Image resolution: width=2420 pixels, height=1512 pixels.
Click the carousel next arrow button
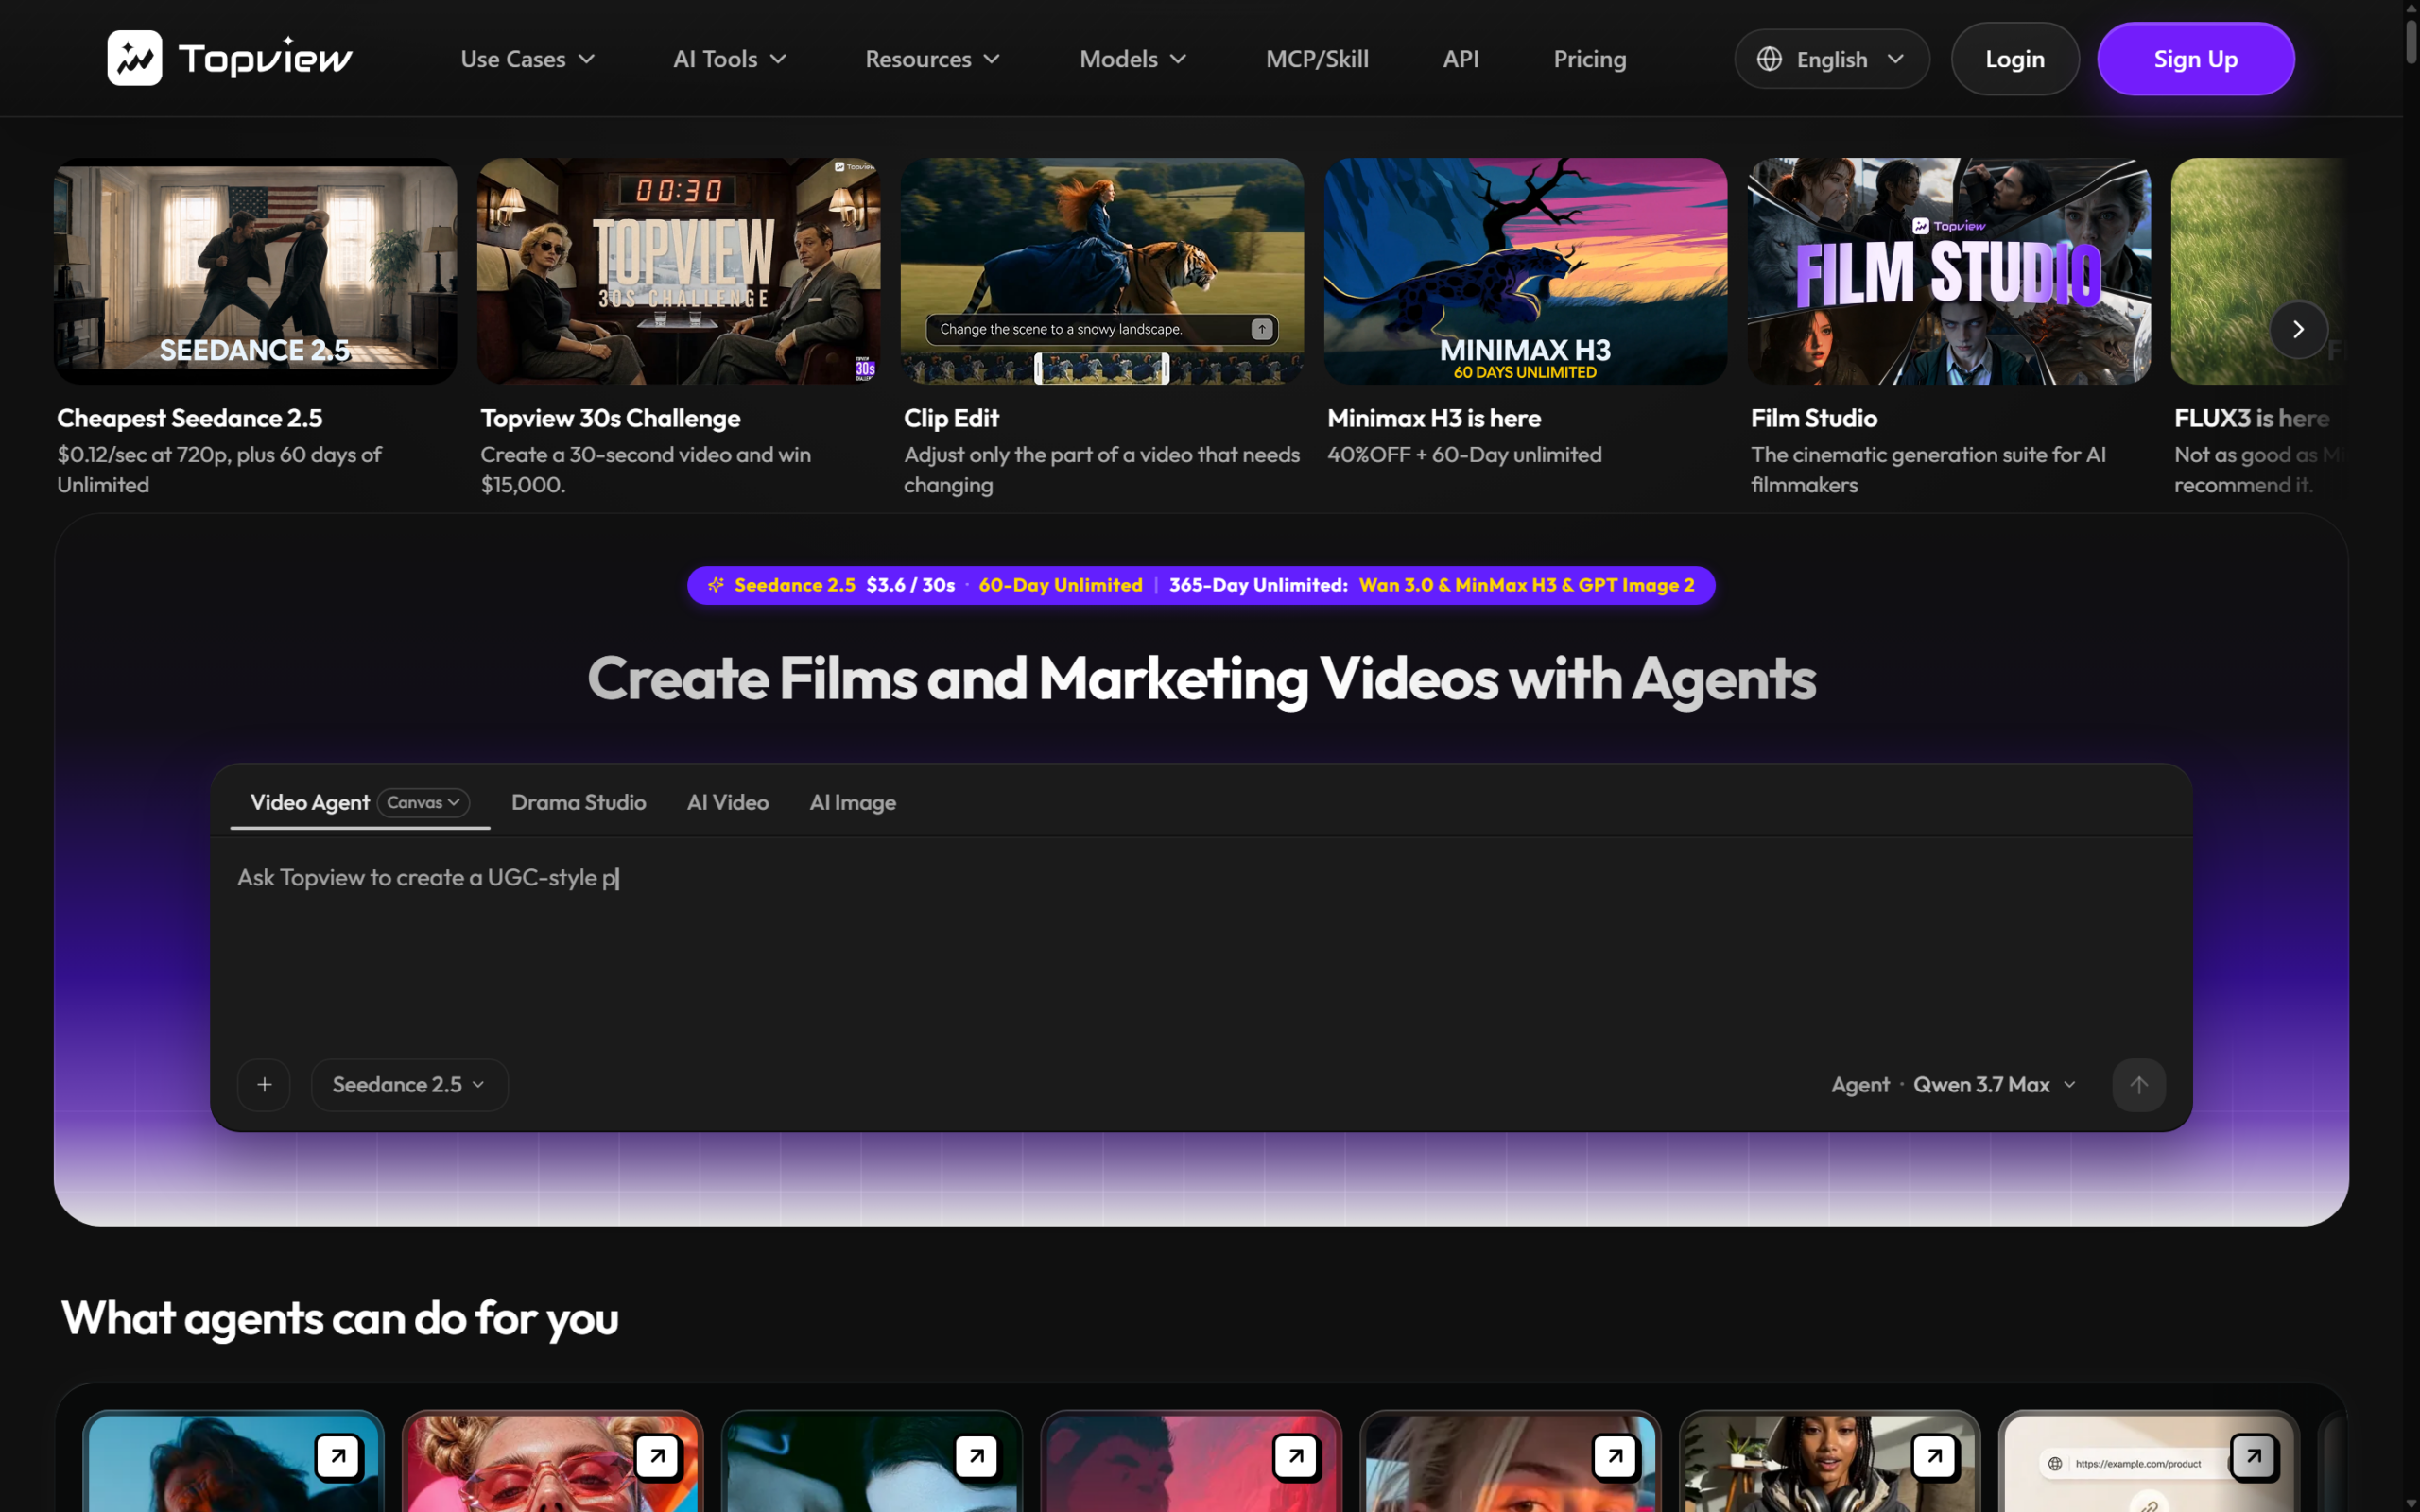2298,329
